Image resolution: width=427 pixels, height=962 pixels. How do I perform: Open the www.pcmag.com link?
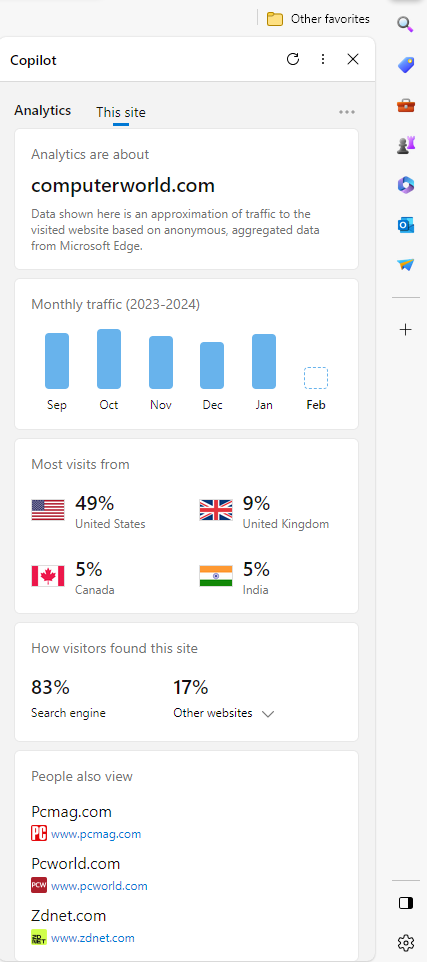pyautogui.click(x=96, y=834)
